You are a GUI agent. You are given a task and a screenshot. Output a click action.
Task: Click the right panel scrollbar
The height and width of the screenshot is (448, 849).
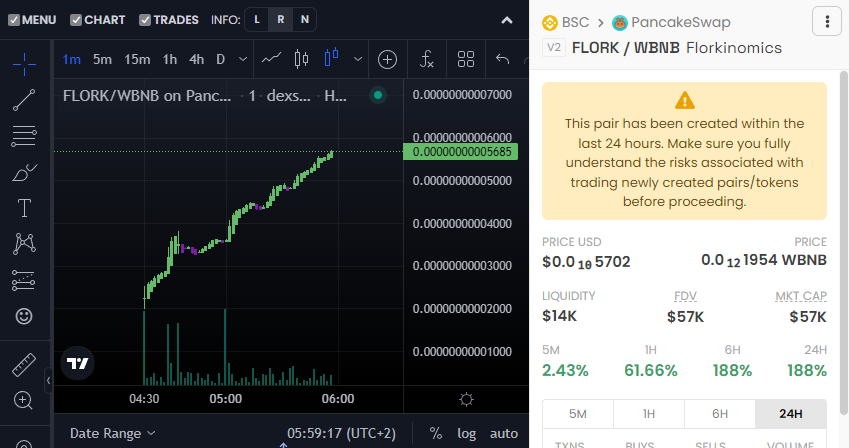[x=844, y=243]
